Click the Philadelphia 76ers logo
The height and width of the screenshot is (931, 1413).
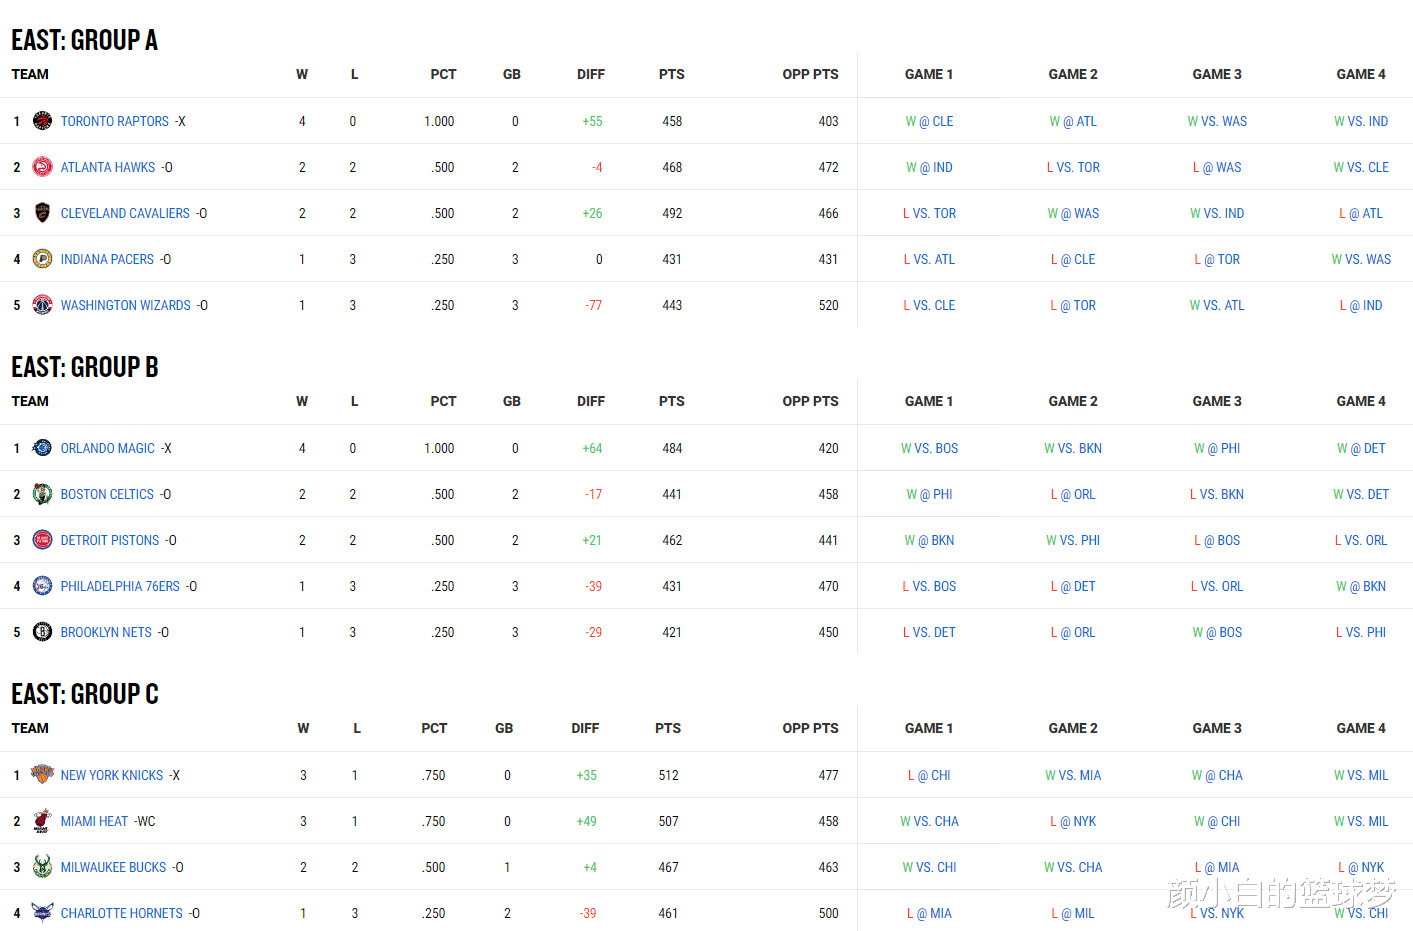click(x=42, y=586)
